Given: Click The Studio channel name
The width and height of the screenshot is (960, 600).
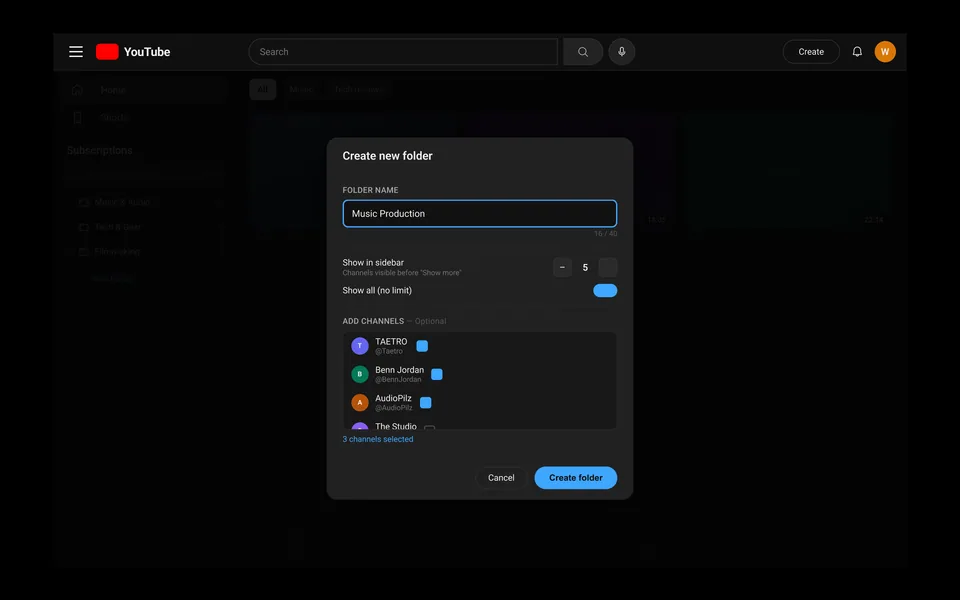Looking at the screenshot, I should (x=396, y=426).
